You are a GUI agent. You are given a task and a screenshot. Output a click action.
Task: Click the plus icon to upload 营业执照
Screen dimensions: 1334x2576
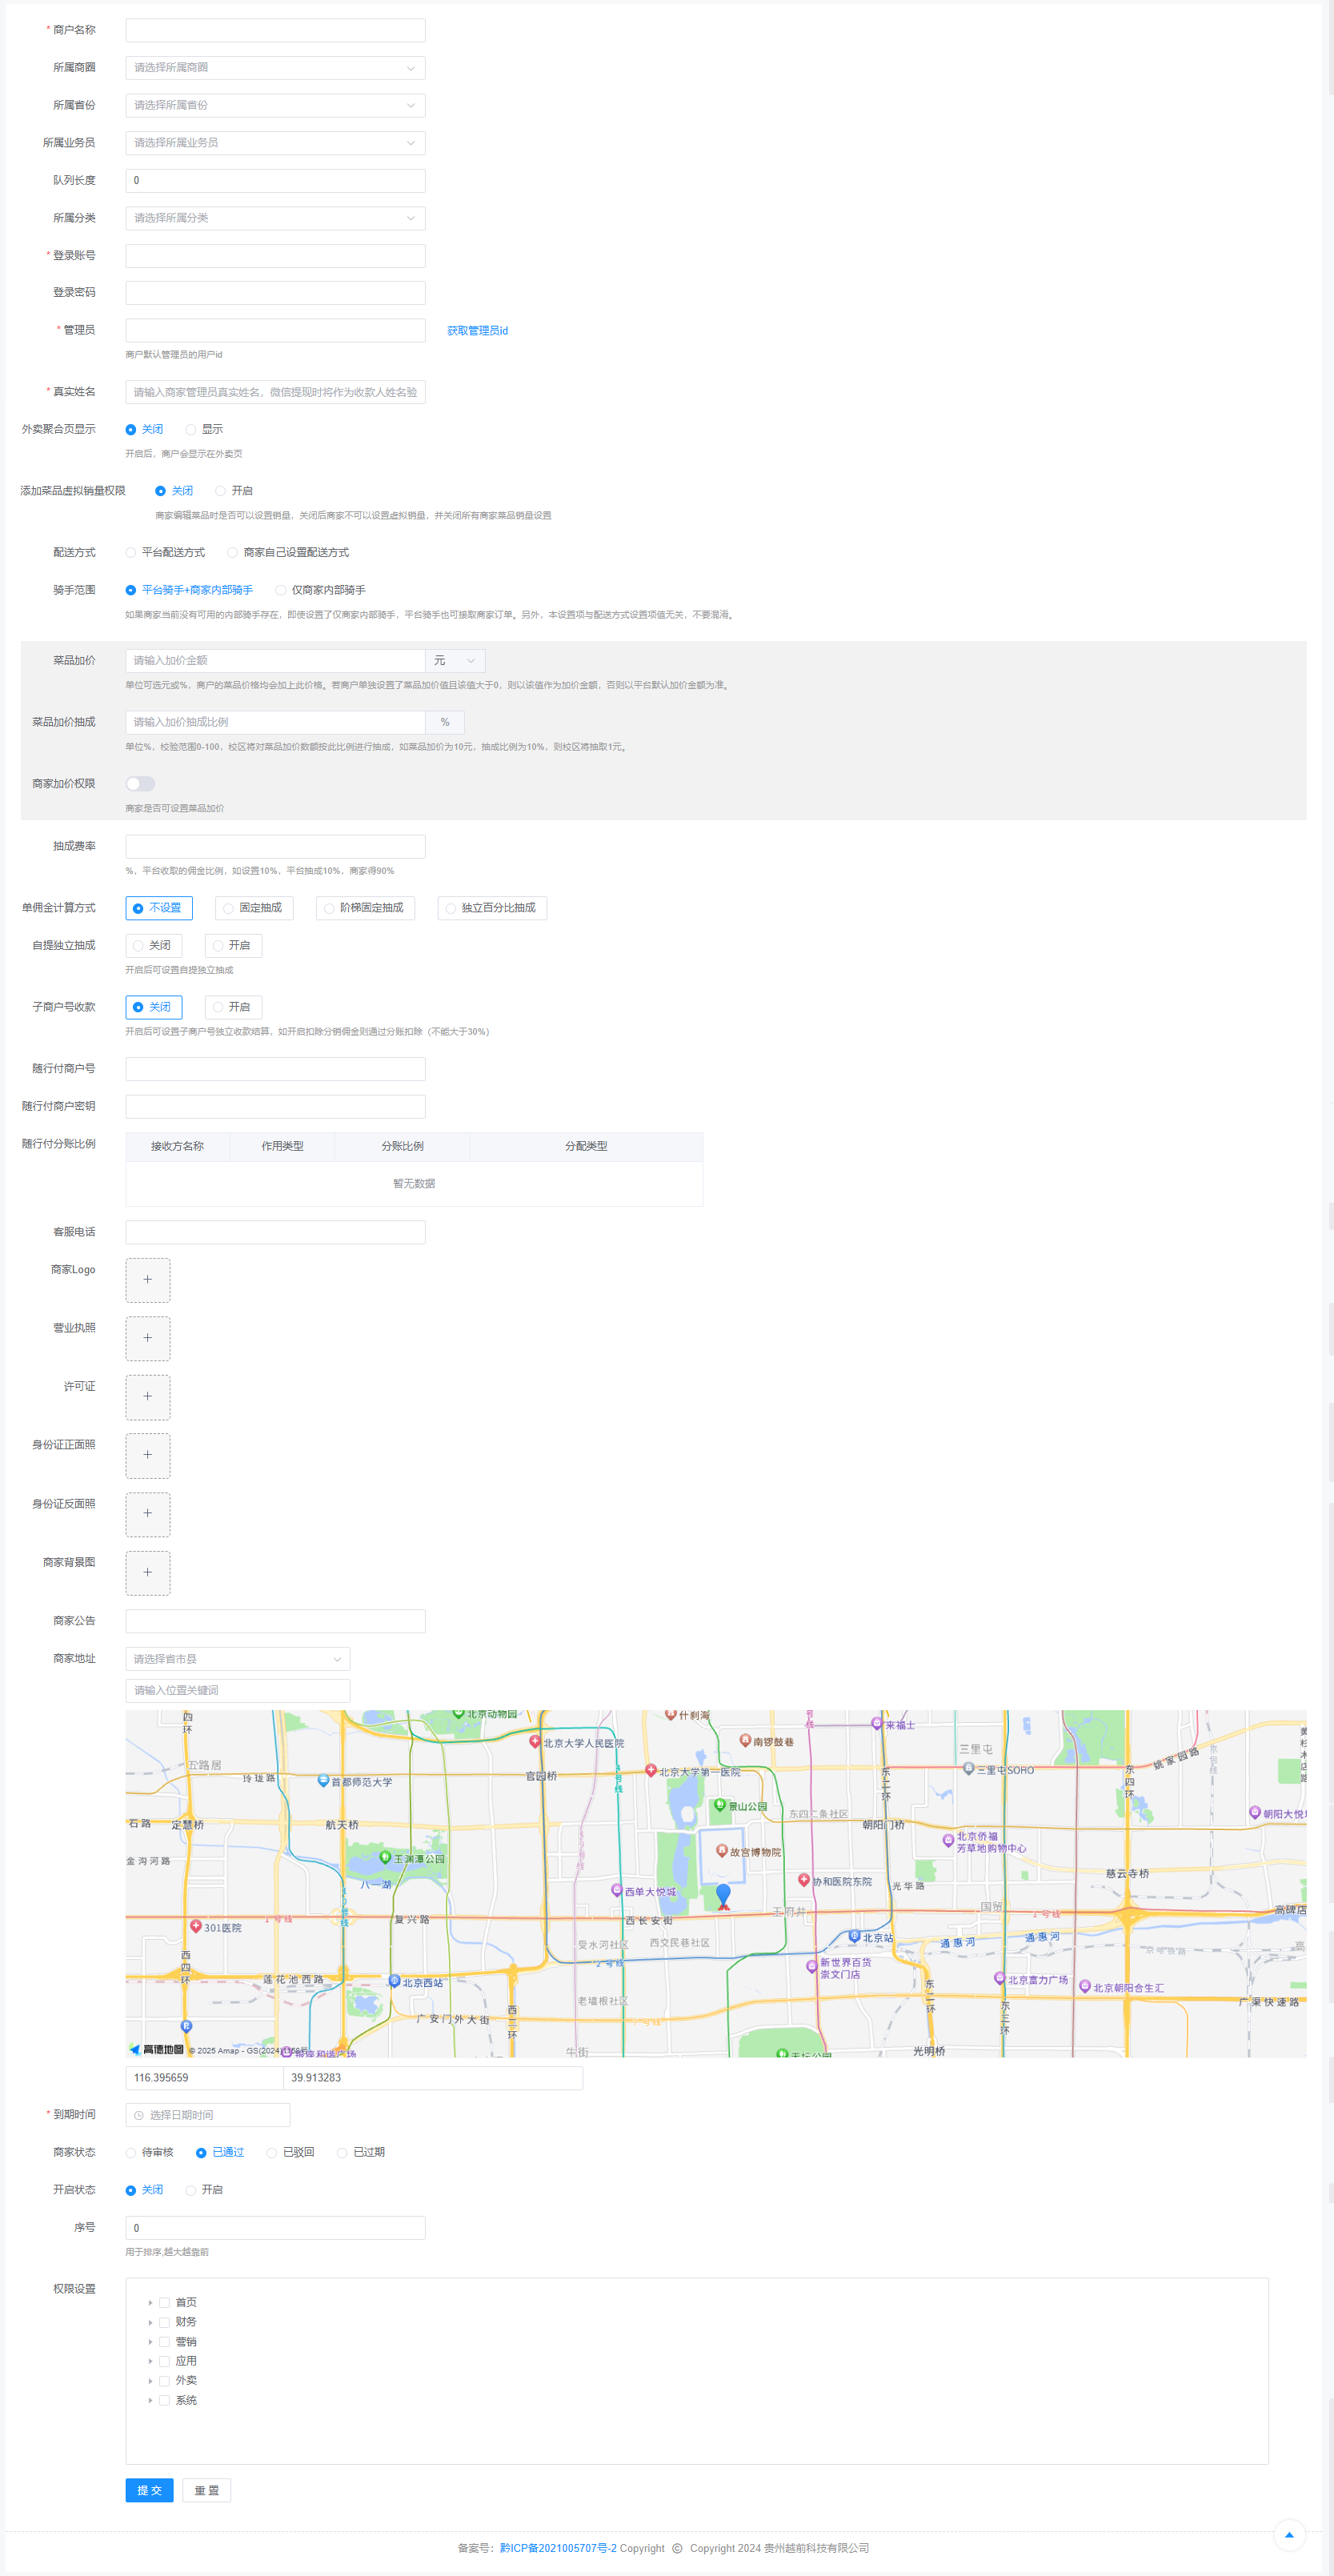pyautogui.click(x=147, y=1338)
